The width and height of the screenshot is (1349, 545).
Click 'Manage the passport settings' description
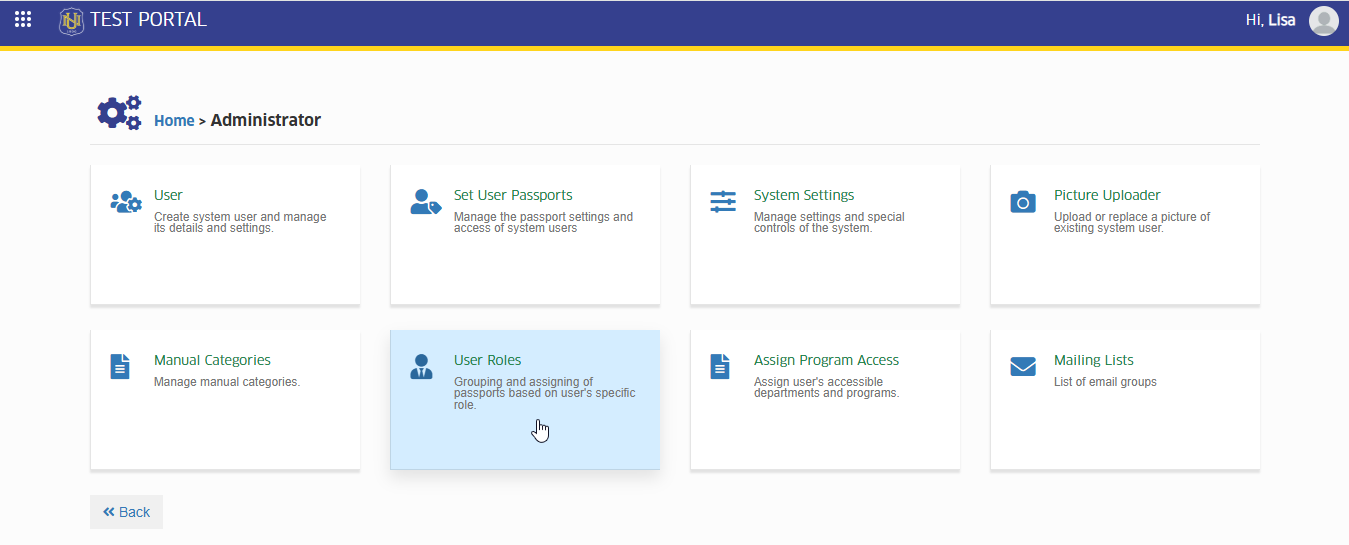(x=543, y=222)
